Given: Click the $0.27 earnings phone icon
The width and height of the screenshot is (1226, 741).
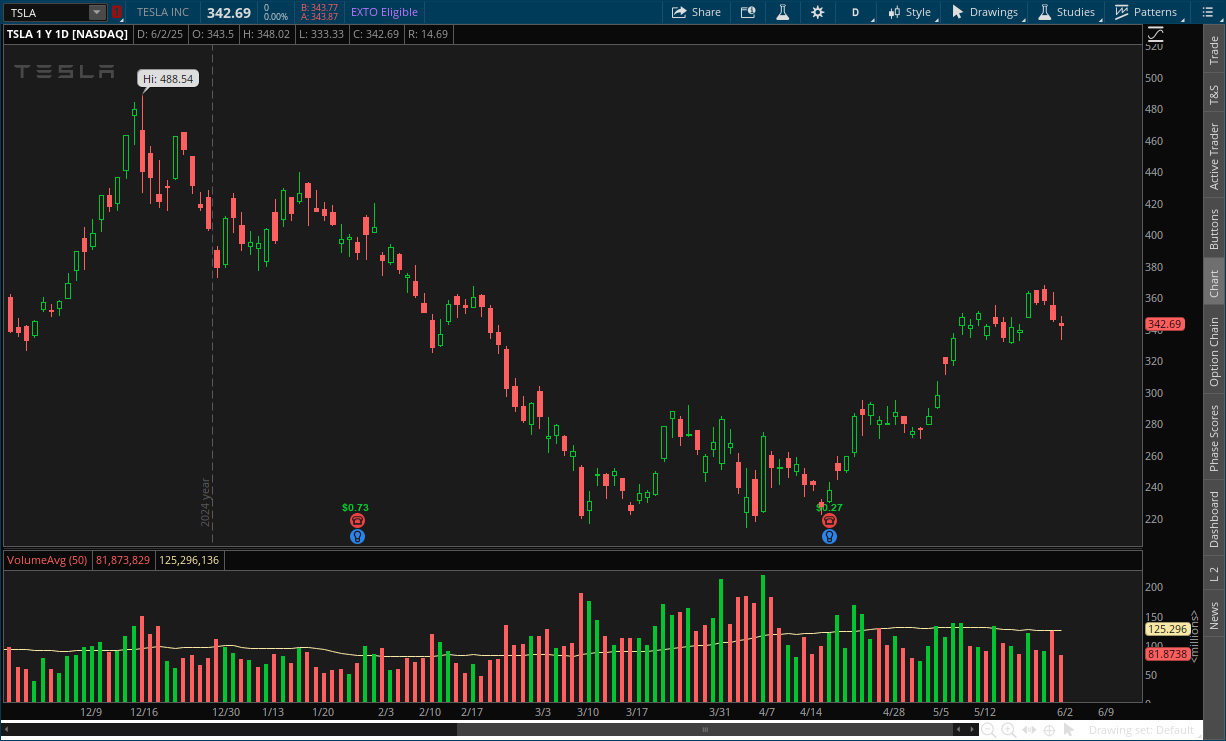Looking at the screenshot, I should click(x=829, y=521).
